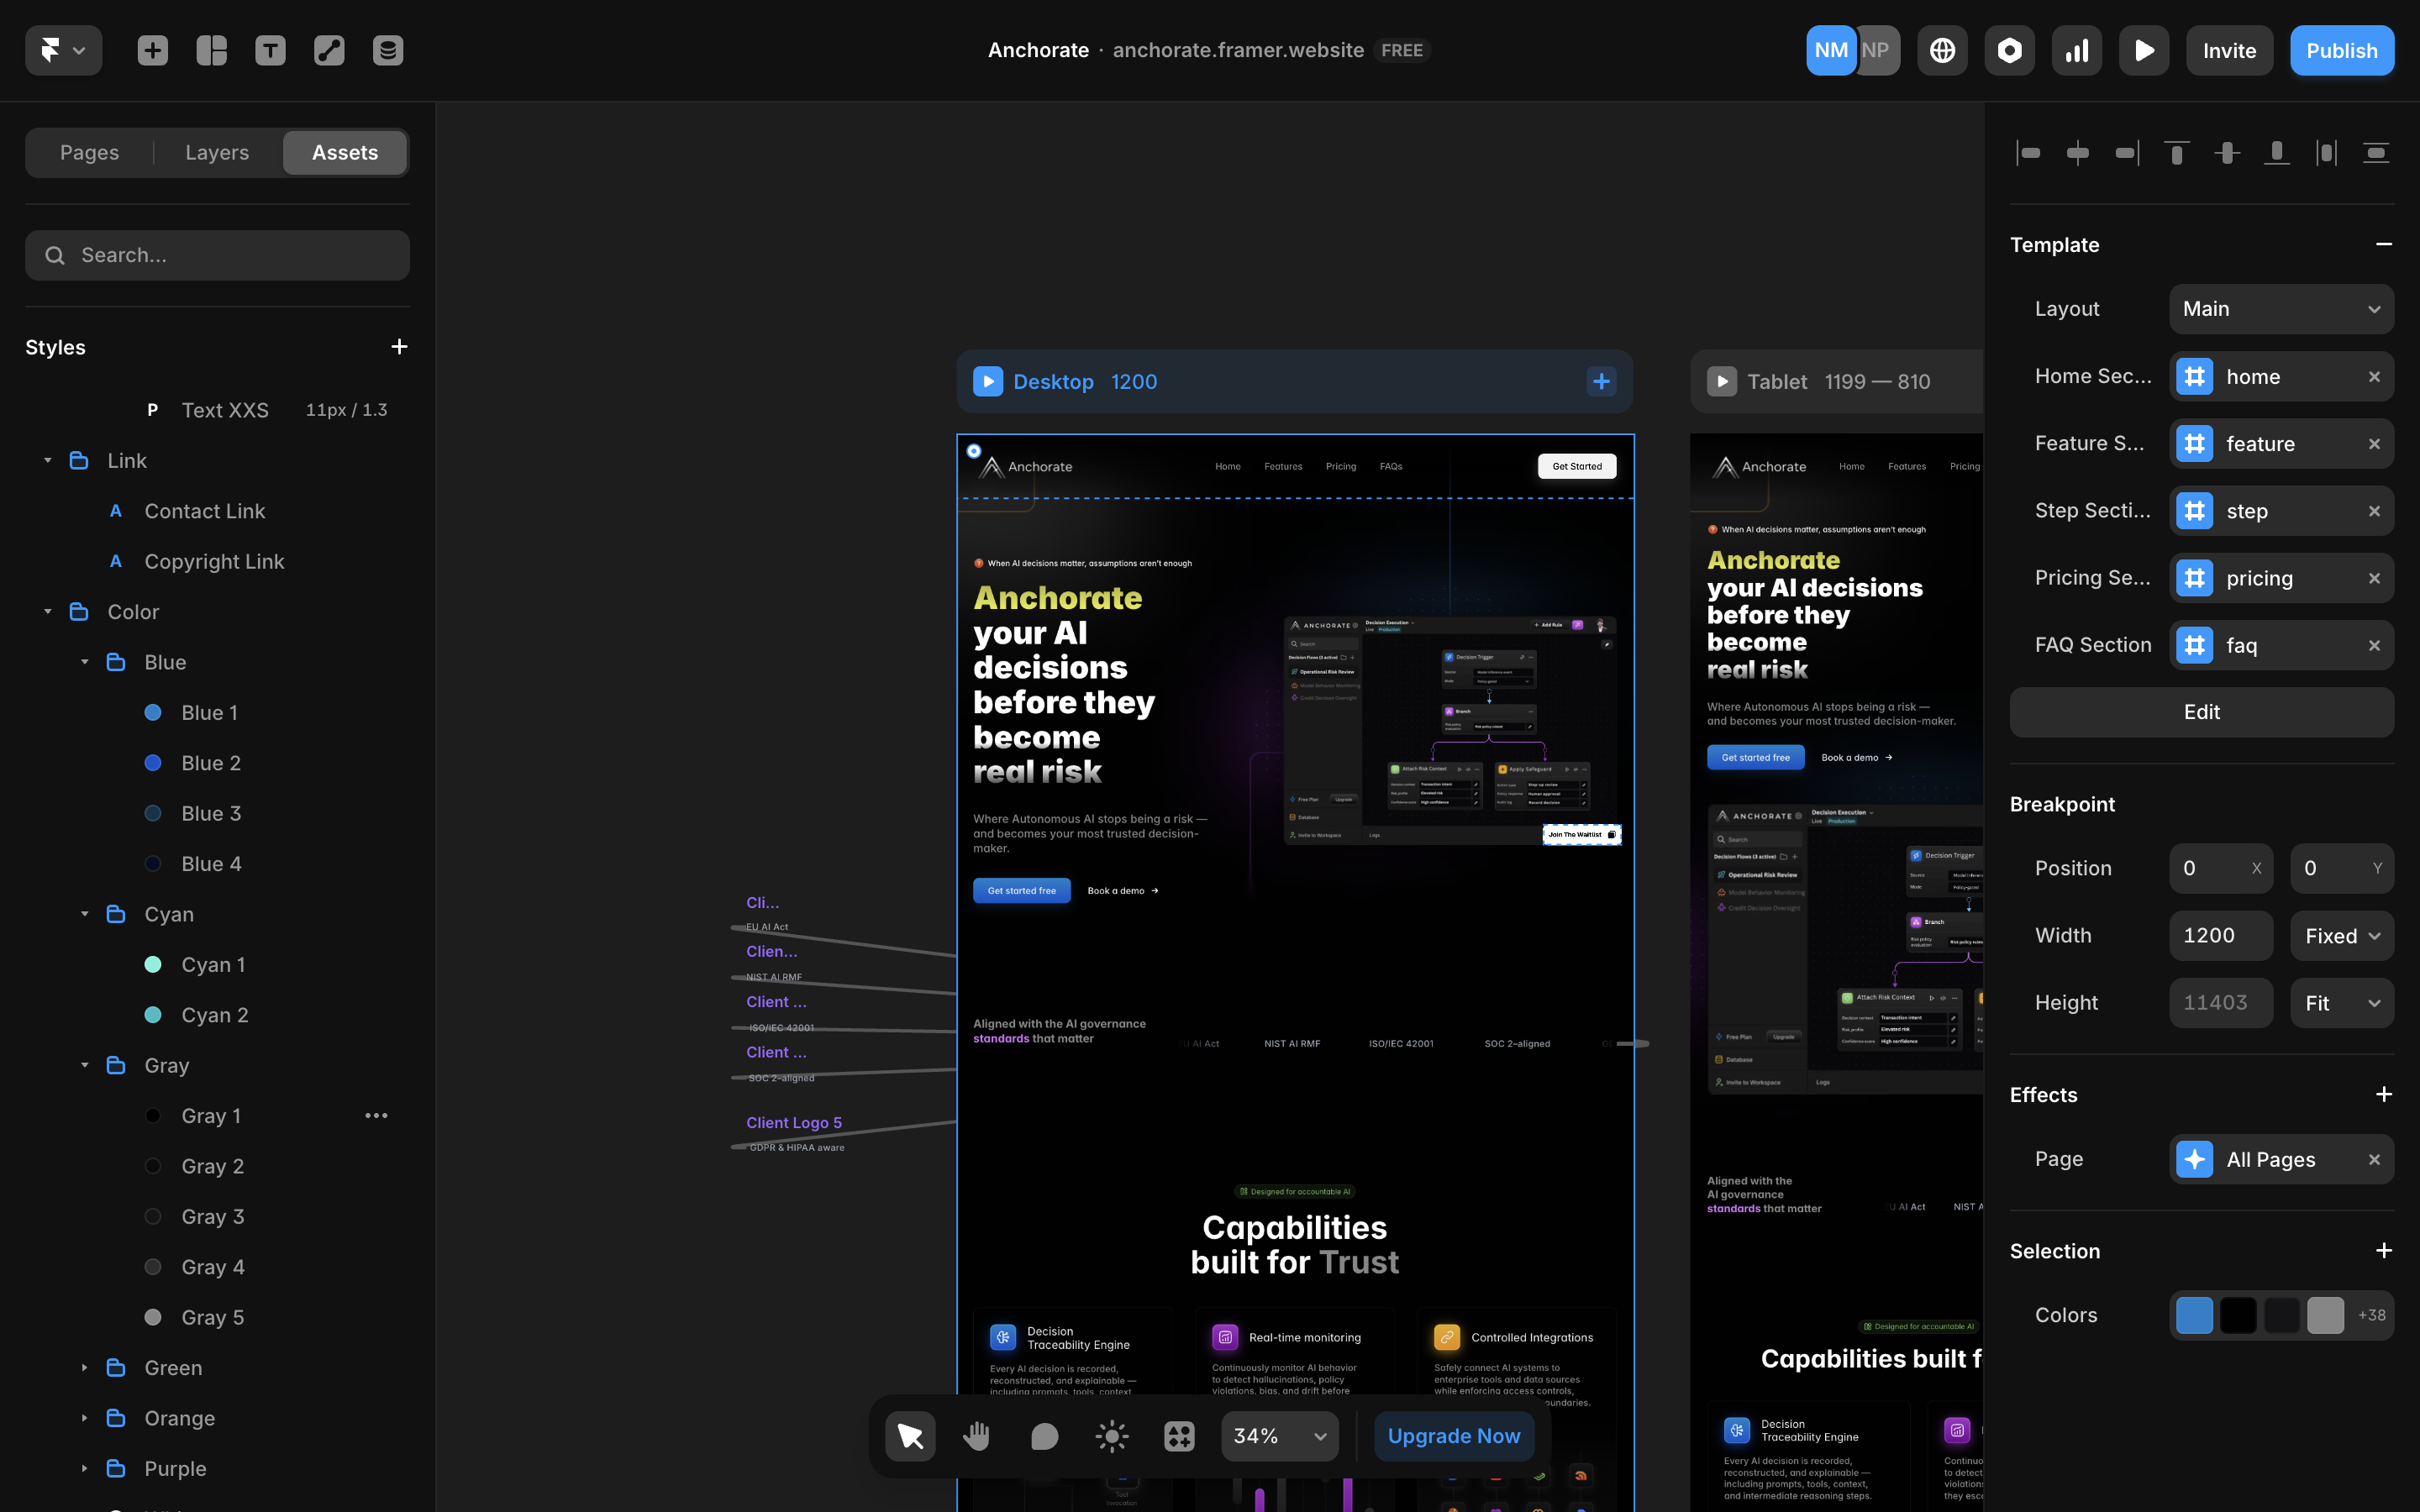Click the assets Search field
This screenshot has width=2420, height=1512.
coord(217,255)
